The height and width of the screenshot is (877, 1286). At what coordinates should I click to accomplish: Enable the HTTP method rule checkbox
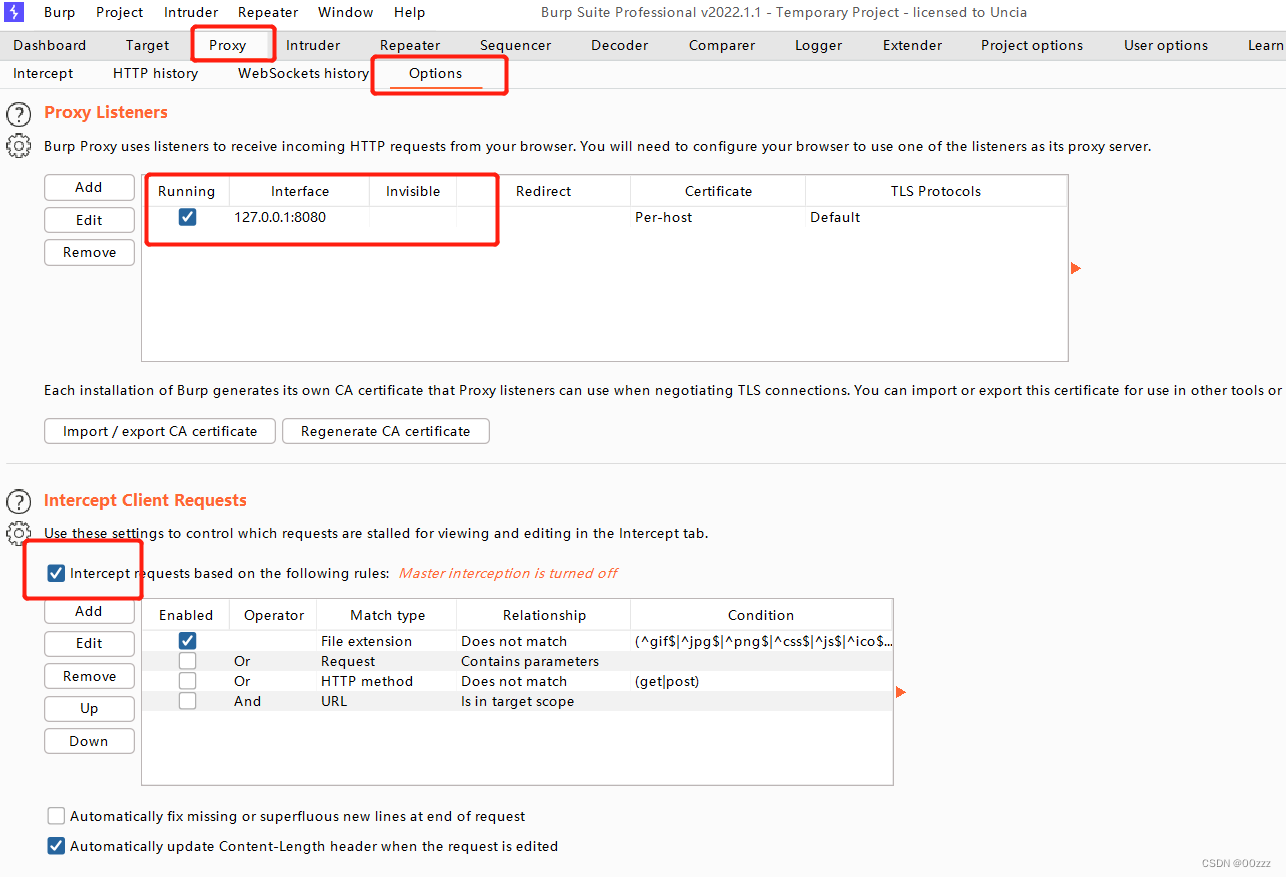(187, 681)
